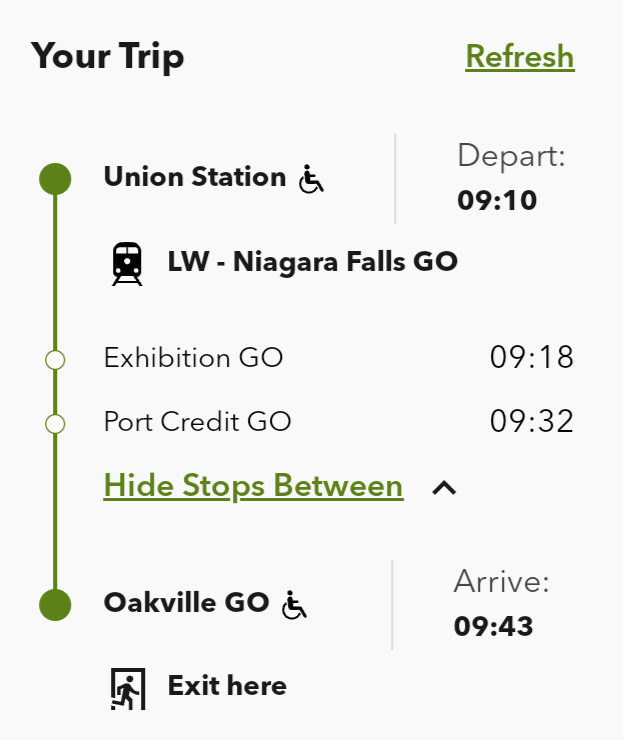Click the 09:10 departure time

[x=497, y=201]
